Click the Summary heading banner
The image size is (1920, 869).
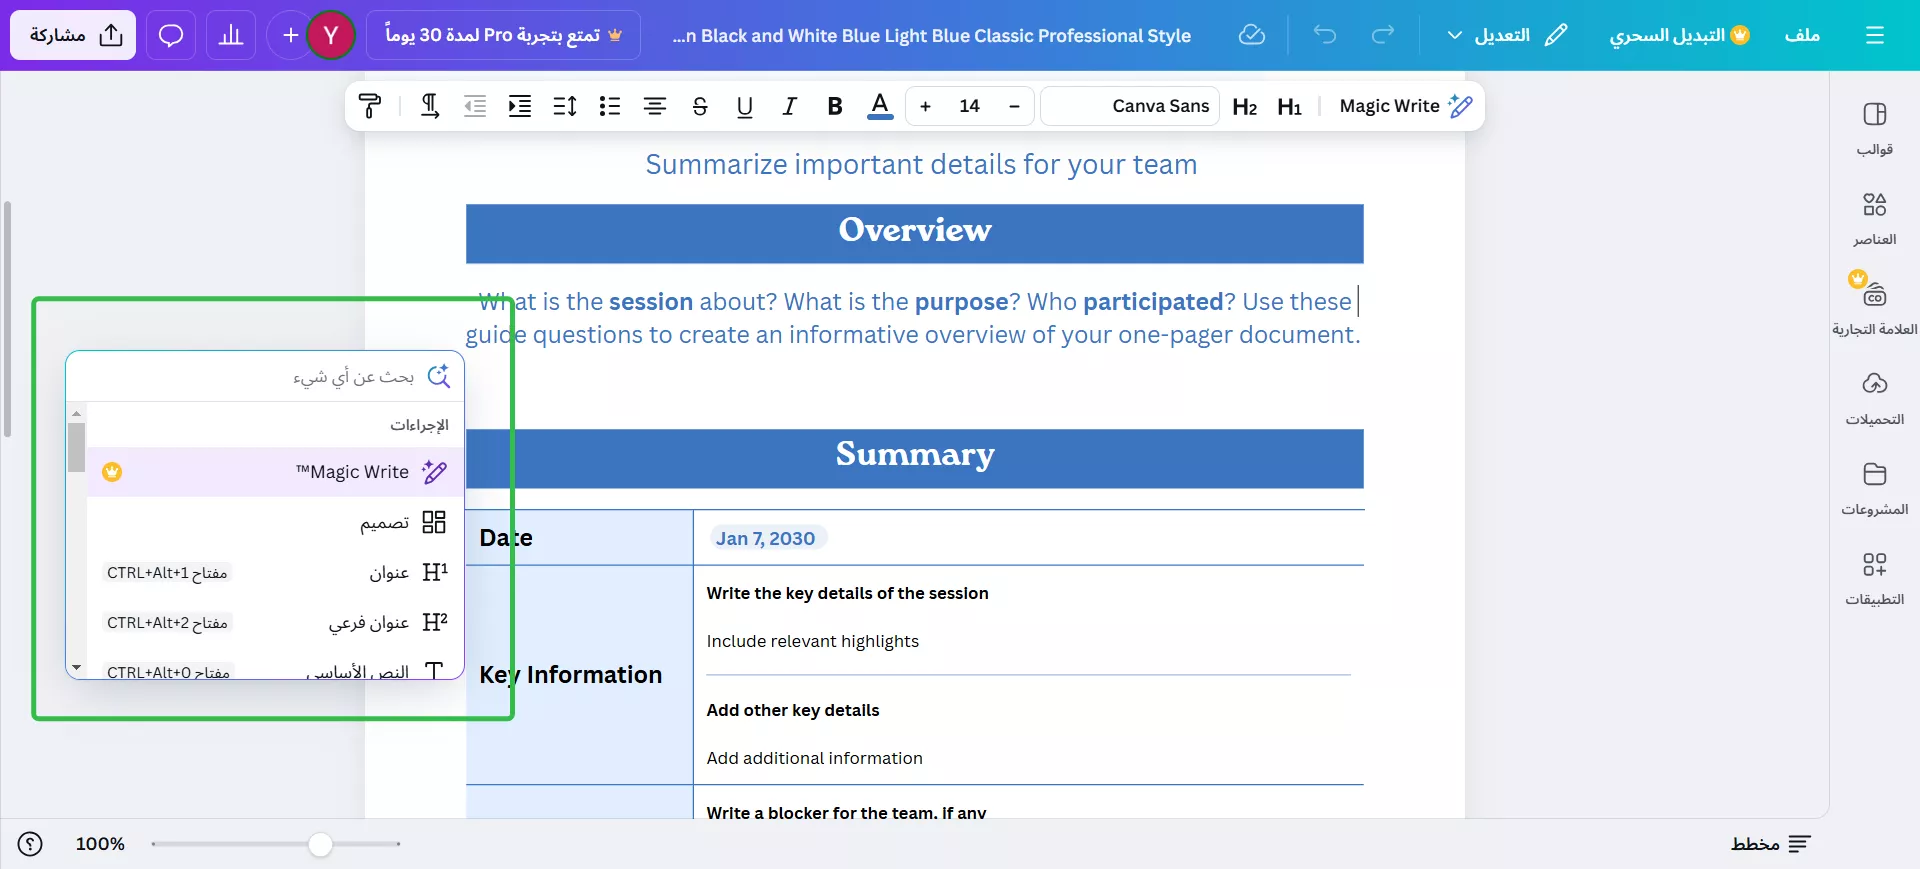(915, 459)
